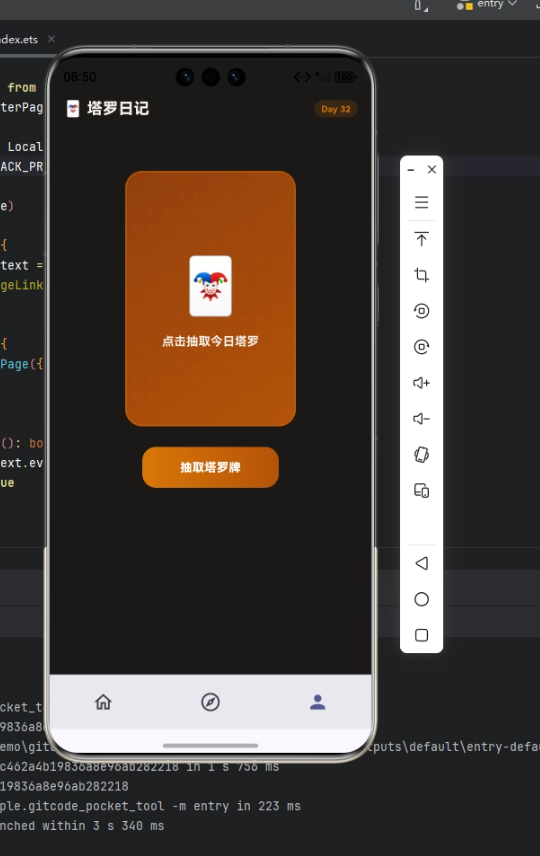Click log line containing 'gitcode_pocket_tool -m entry'
This screenshot has height=856, width=540.
pyautogui.click(x=150, y=806)
